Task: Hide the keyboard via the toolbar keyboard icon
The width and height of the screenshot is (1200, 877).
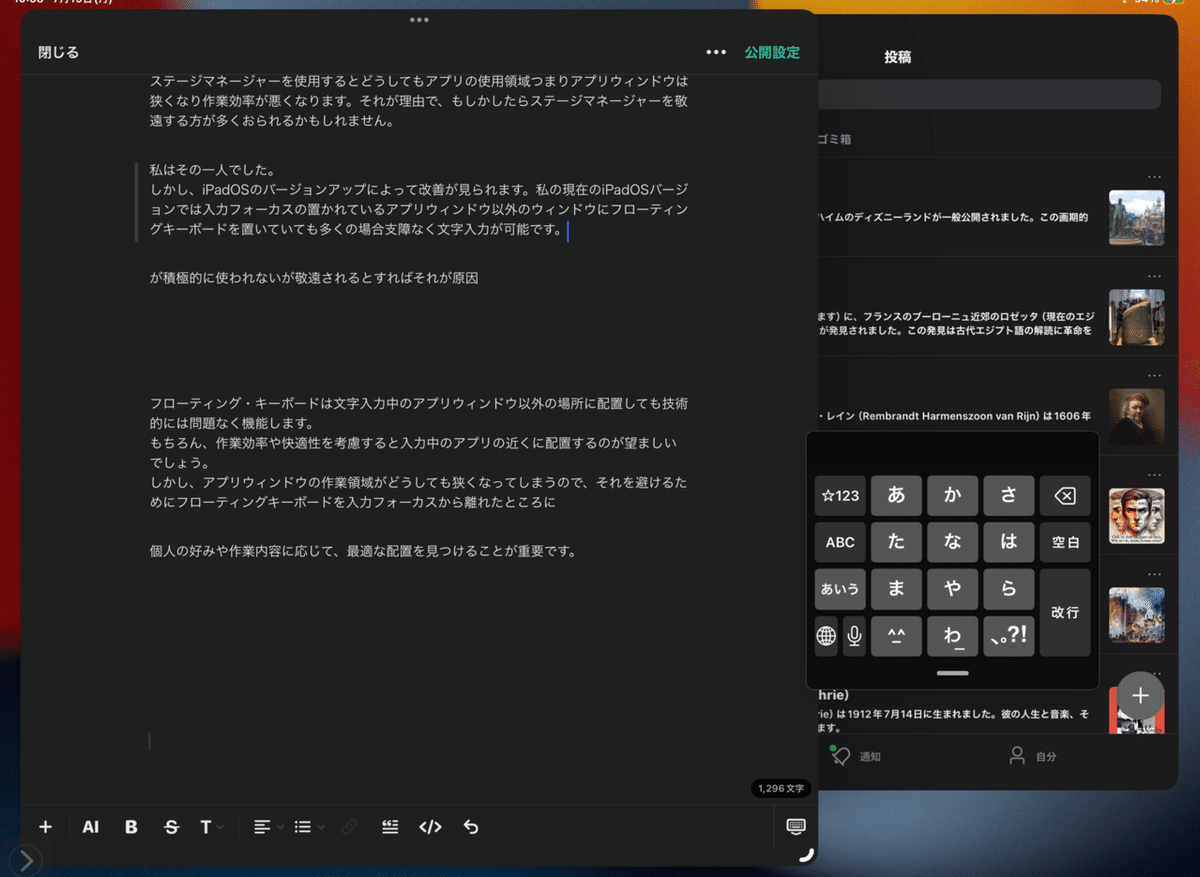Action: pos(796,826)
